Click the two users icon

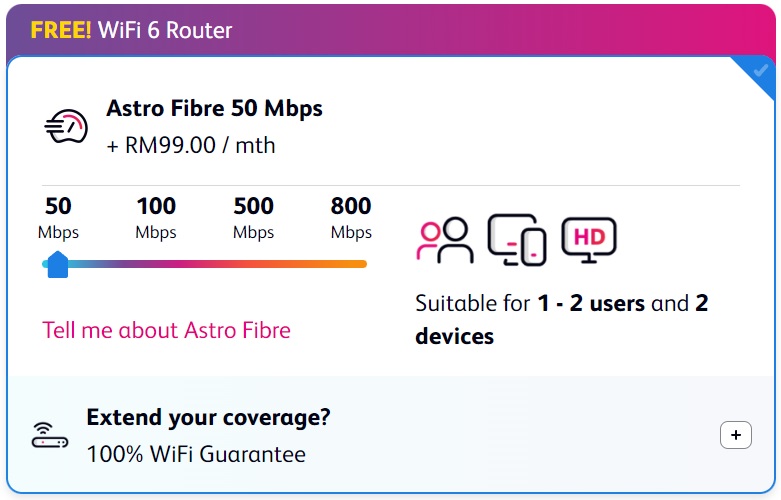pyautogui.click(x=445, y=240)
